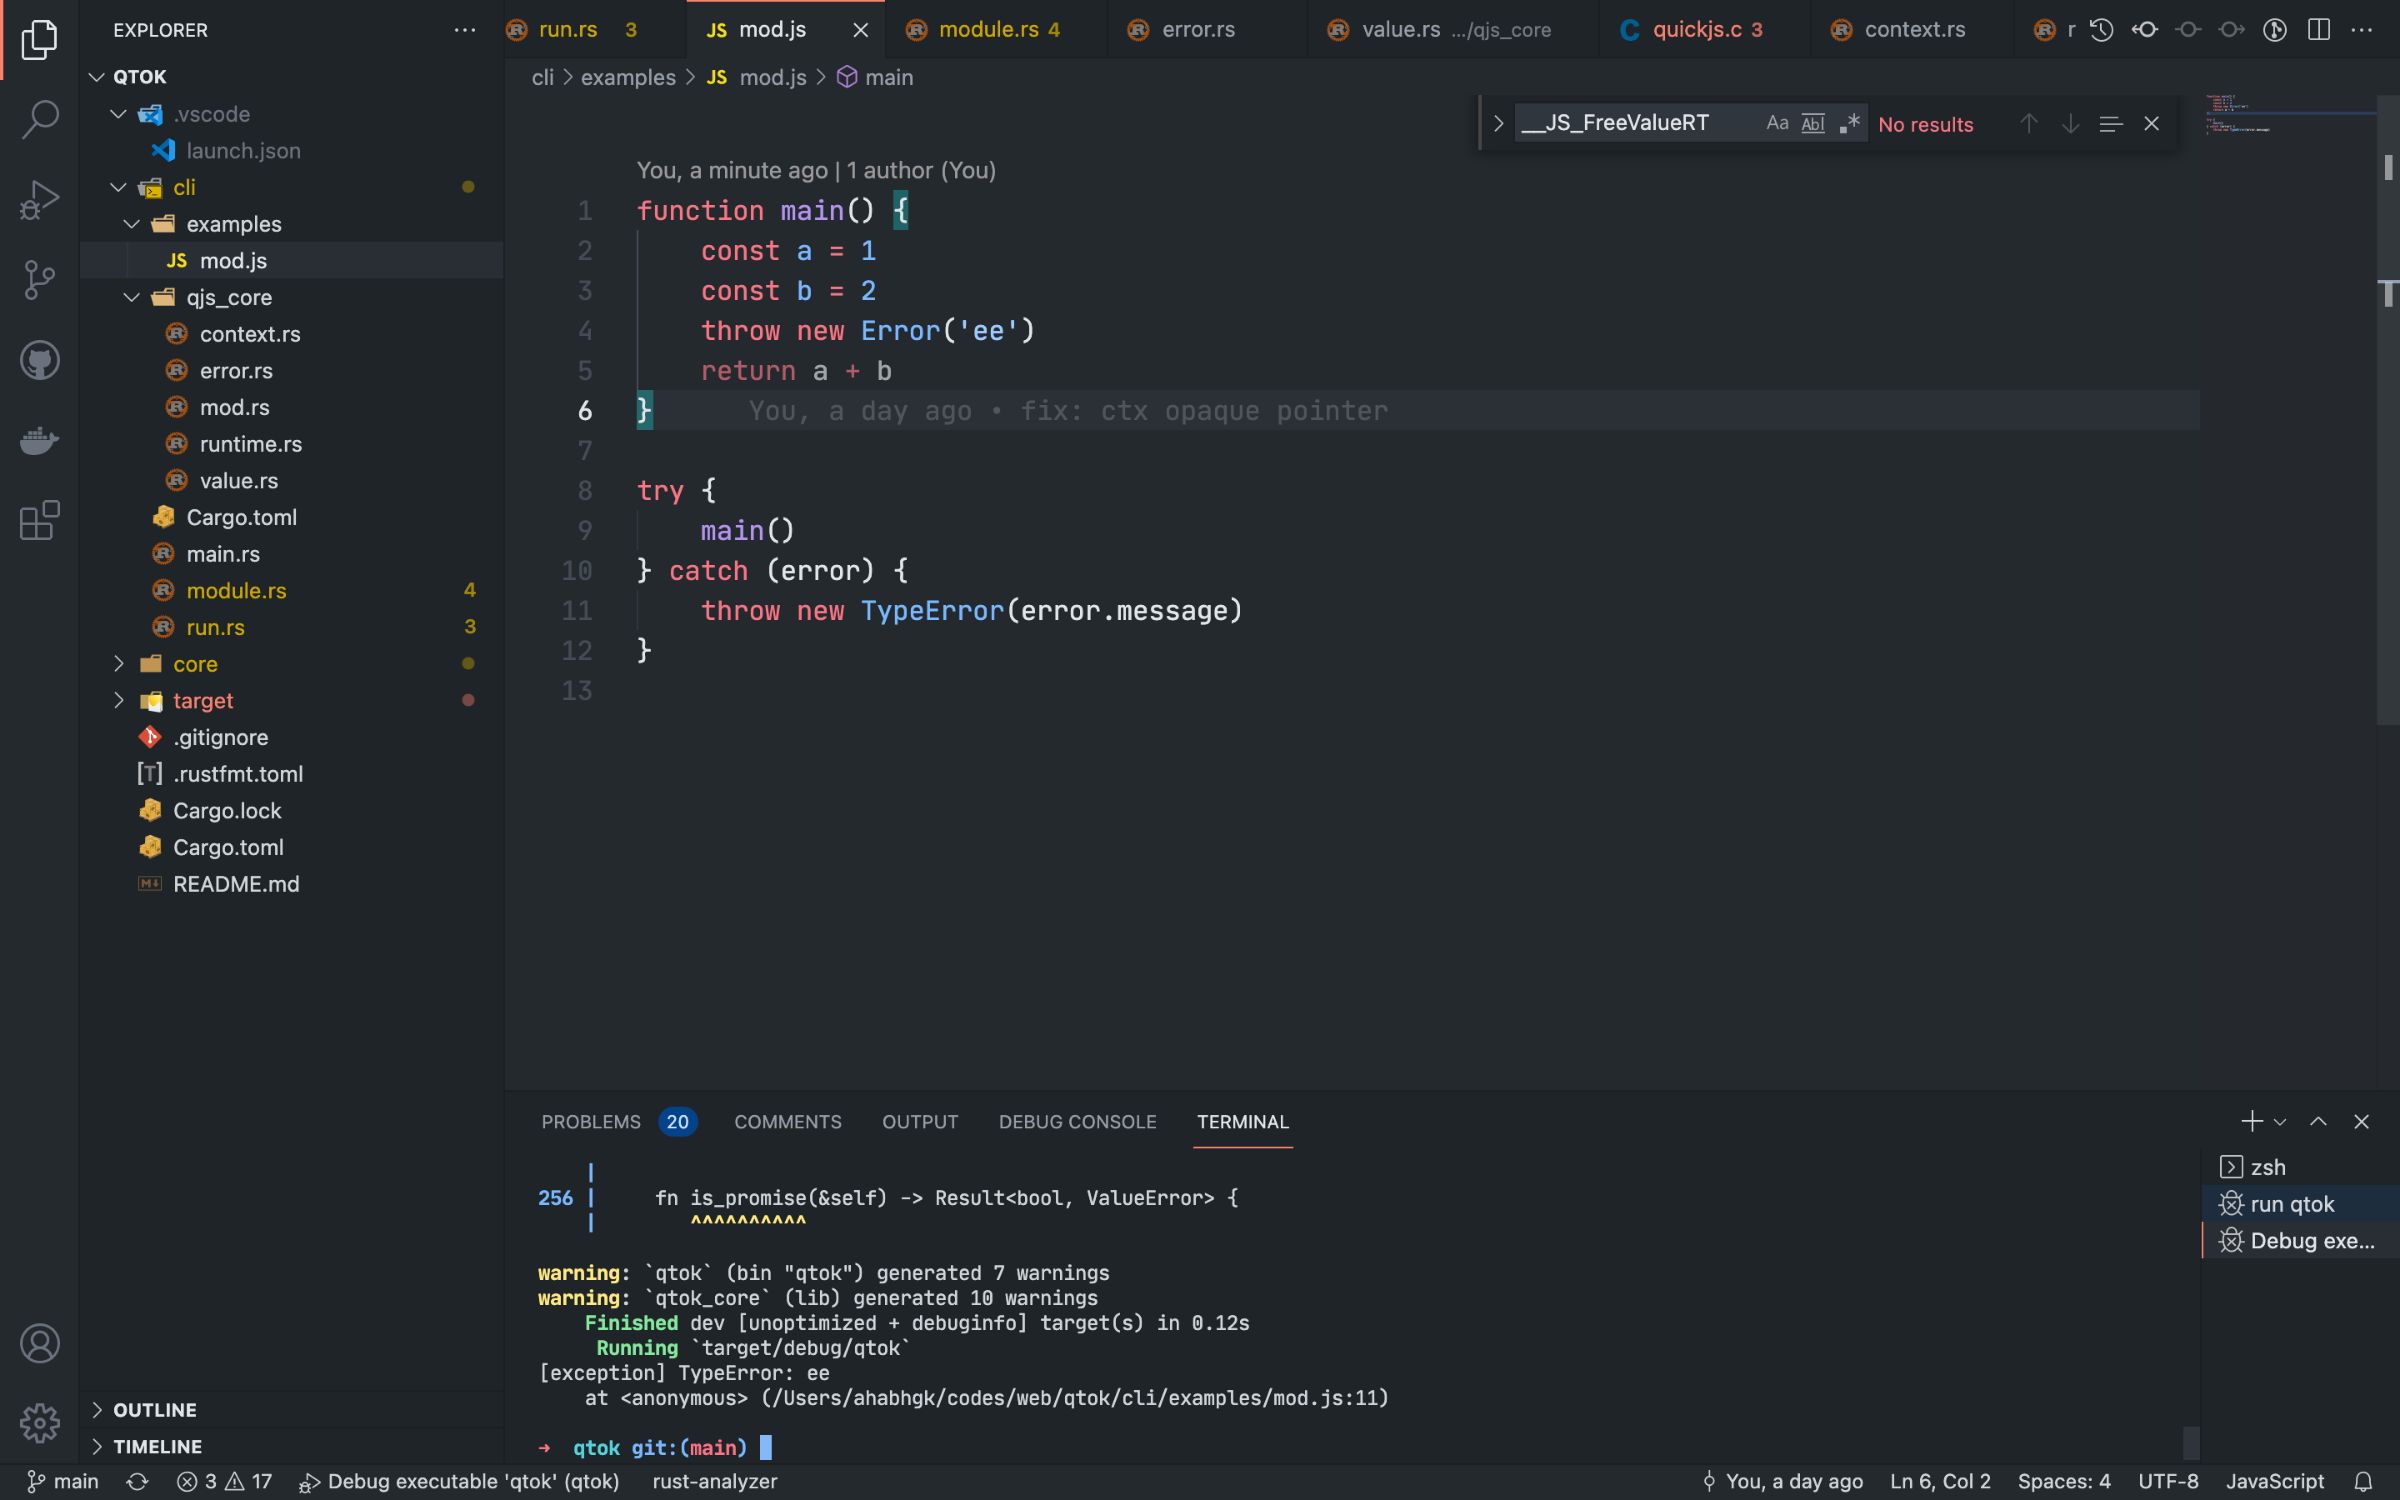
Task: Expand the core folder
Action: click(x=195, y=664)
